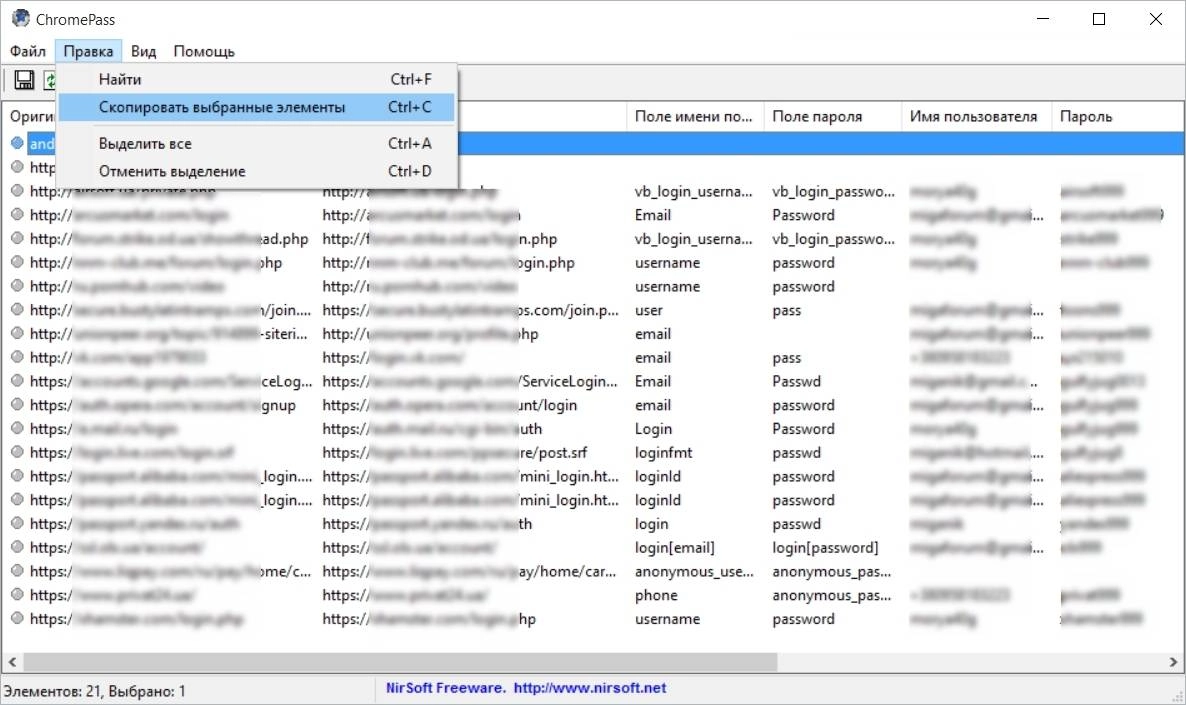Click globe icon of the login[email] row
This screenshot has width=1186, height=705.
click(x=17, y=547)
